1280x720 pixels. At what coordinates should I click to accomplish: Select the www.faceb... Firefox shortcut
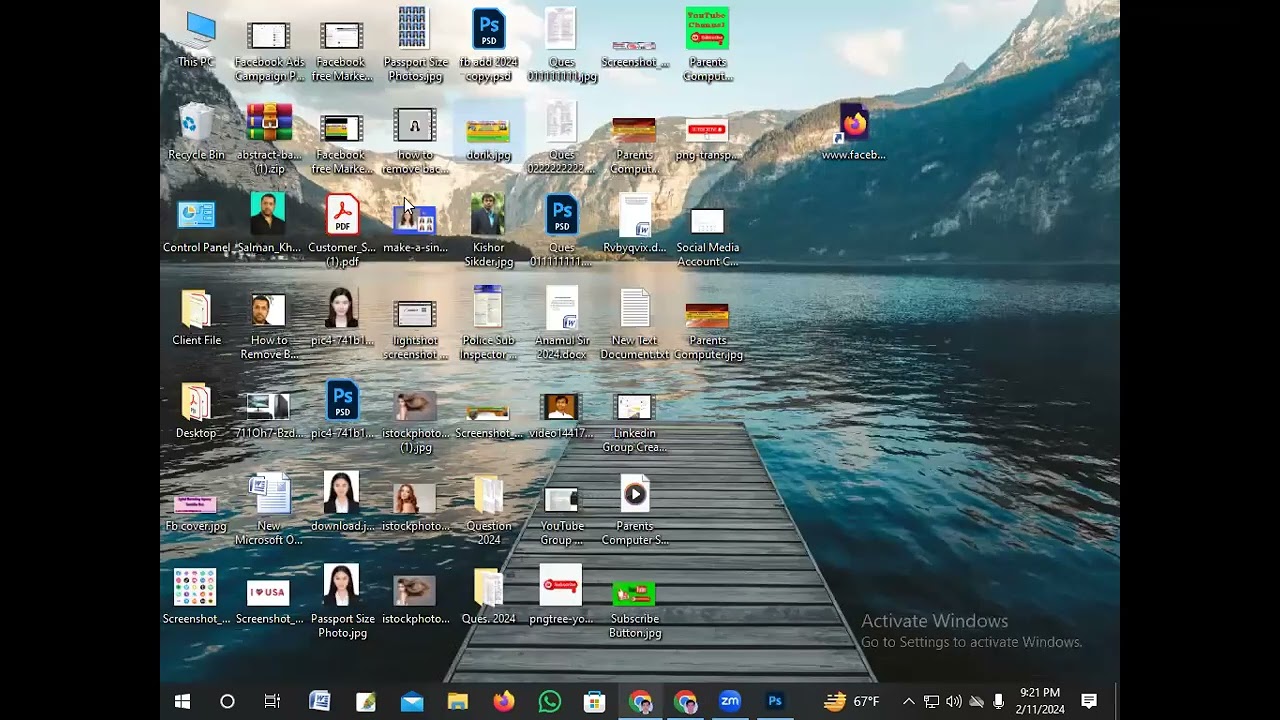[x=854, y=132]
